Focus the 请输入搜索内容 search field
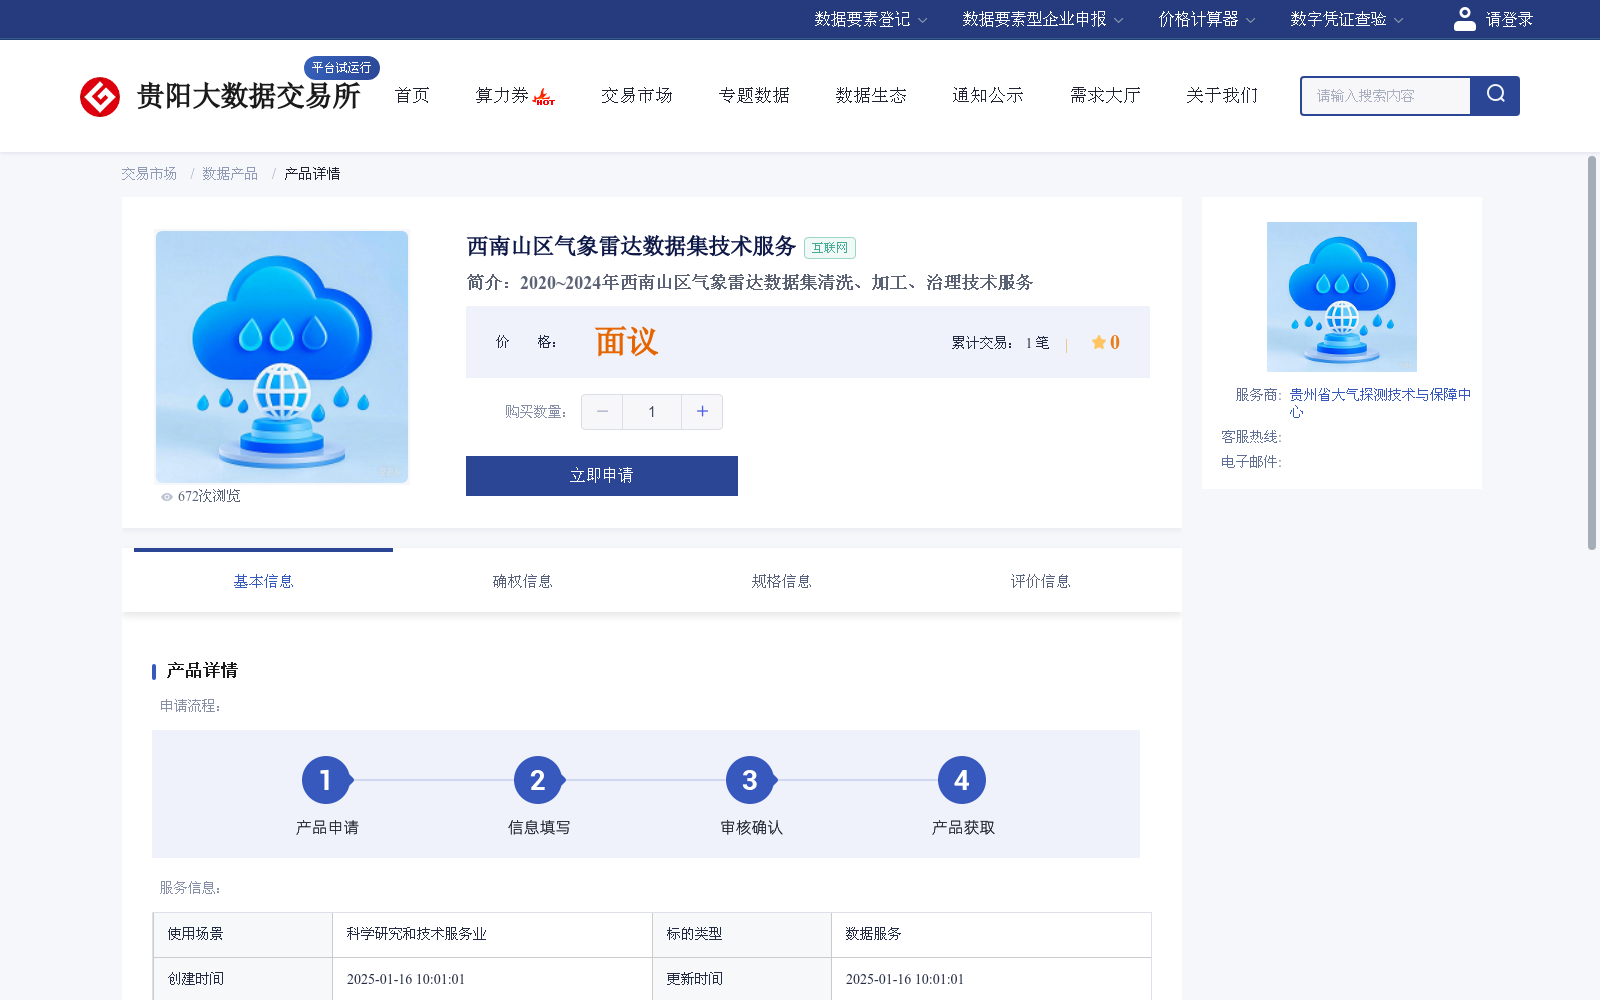 pos(1386,96)
